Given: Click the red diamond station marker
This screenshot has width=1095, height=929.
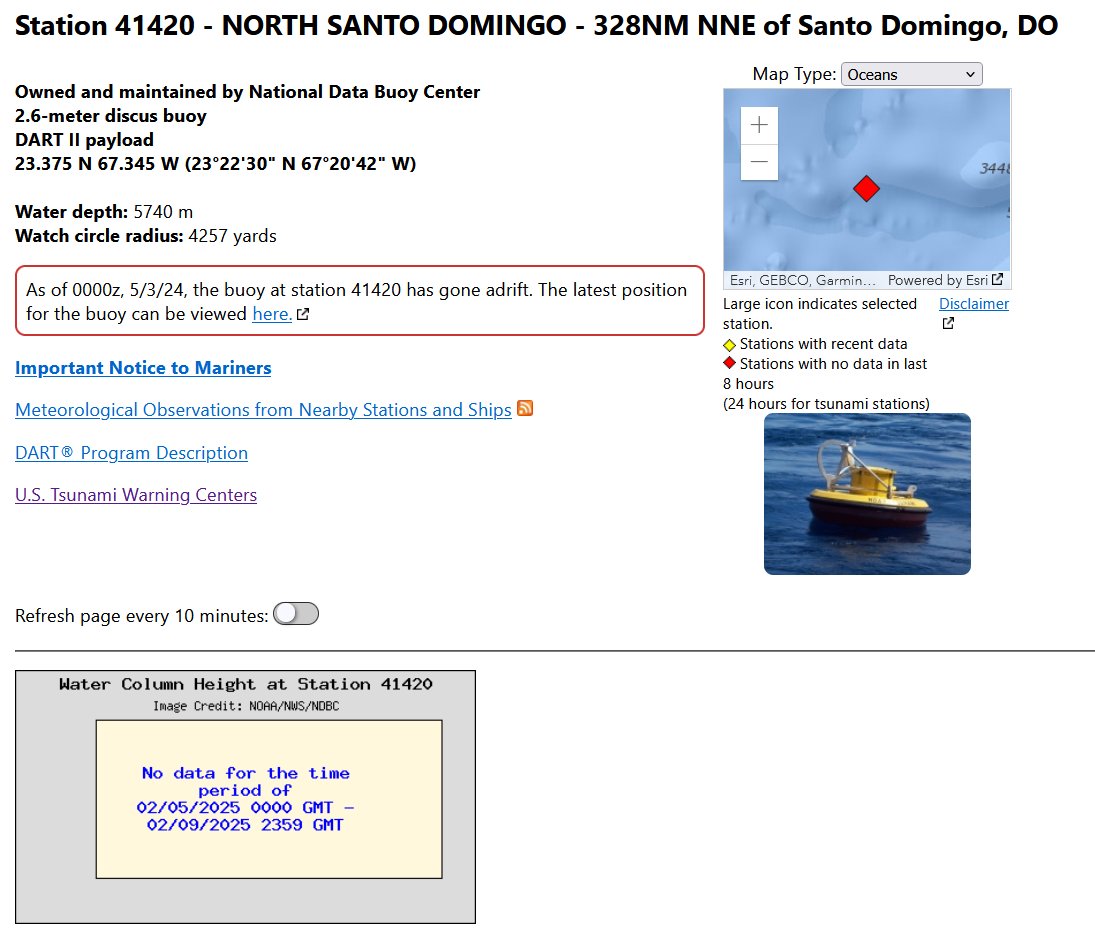Looking at the screenshot, I should [x=866, y=189].
